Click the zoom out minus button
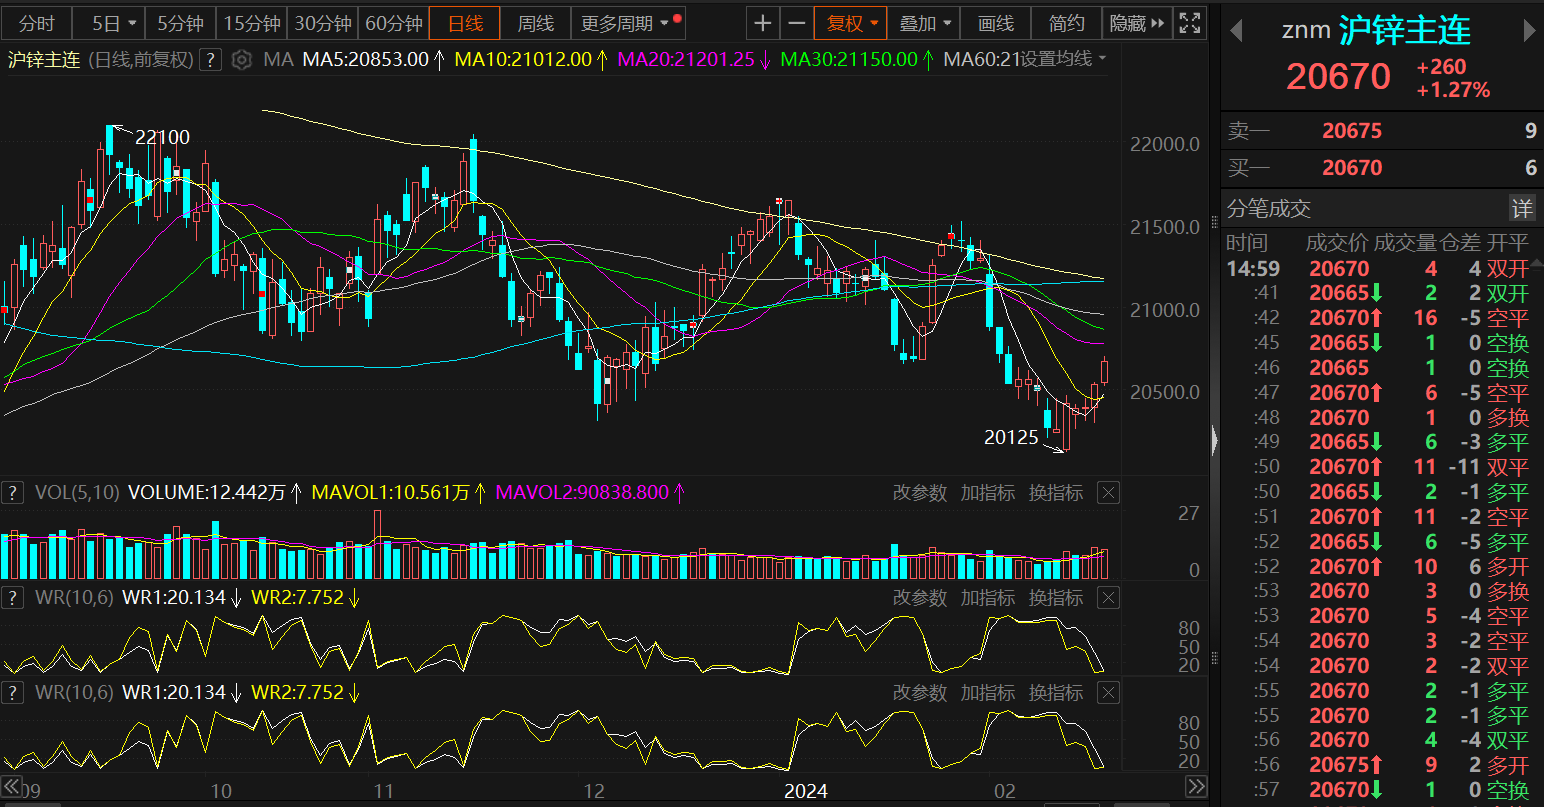 tap(796, 23)
